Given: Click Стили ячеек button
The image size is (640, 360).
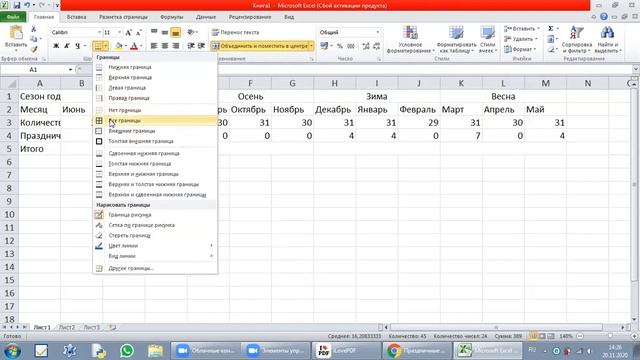Looking at the screenshot, I should tap(488, 40).
